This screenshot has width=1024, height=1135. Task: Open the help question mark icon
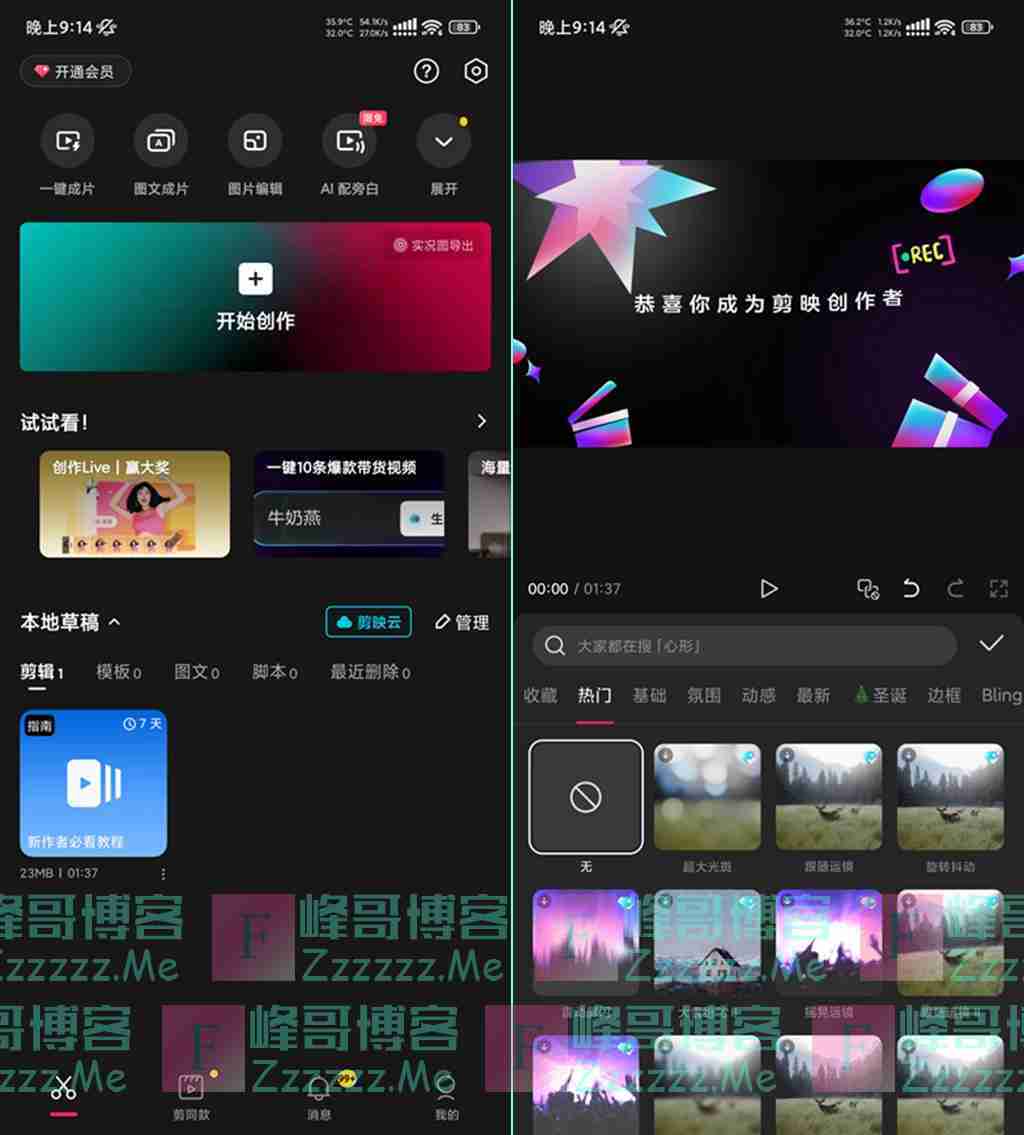(x=427, y=71)
